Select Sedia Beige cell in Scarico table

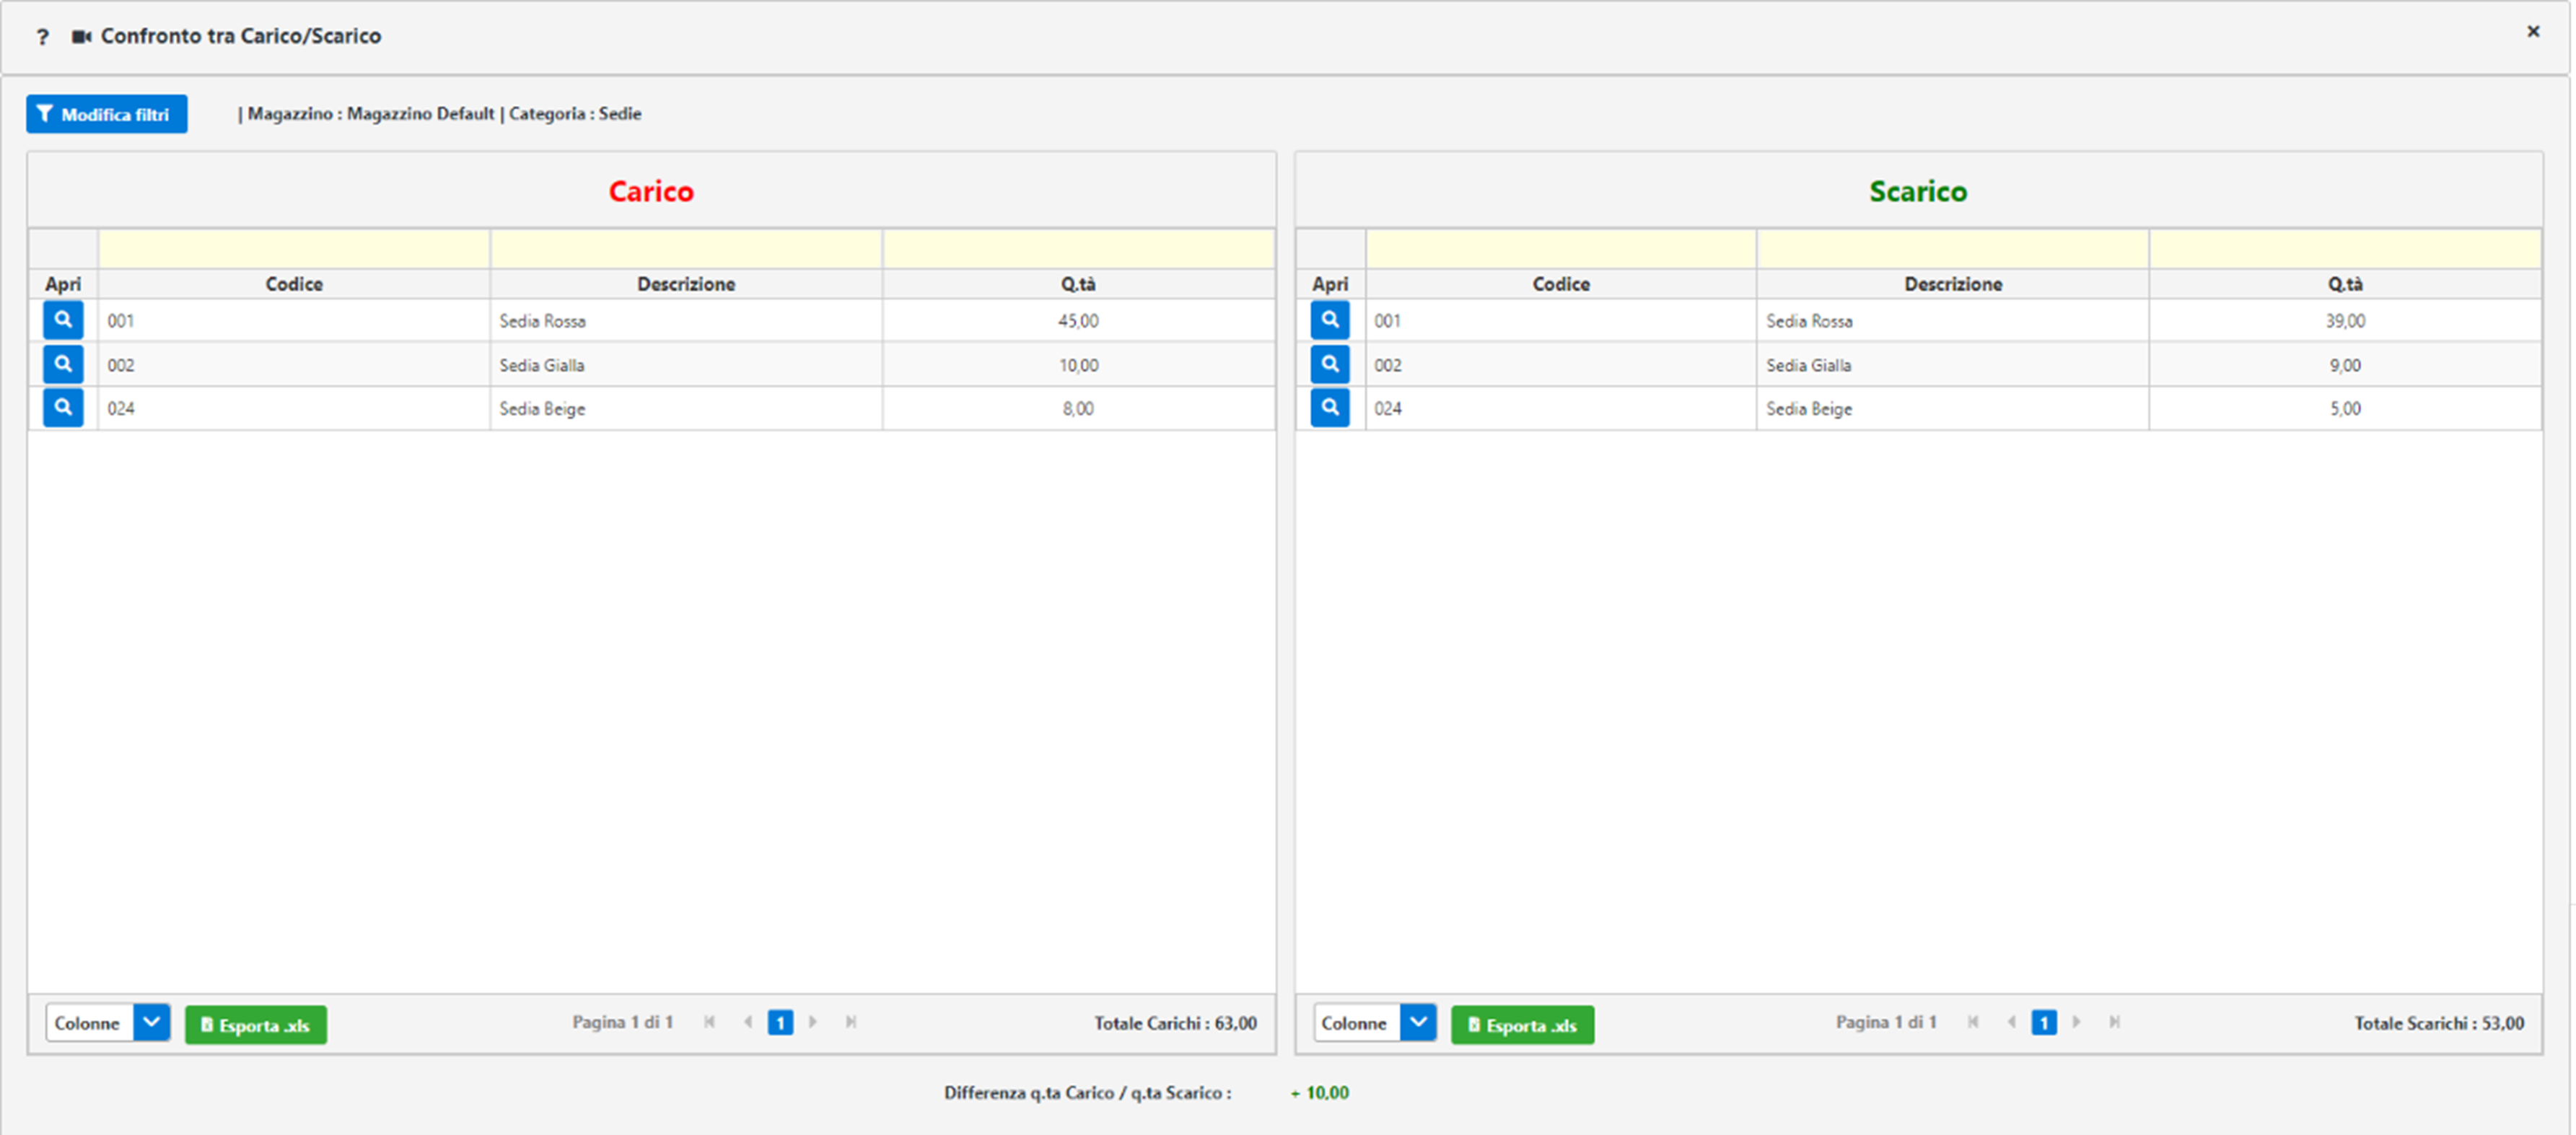1953,409
